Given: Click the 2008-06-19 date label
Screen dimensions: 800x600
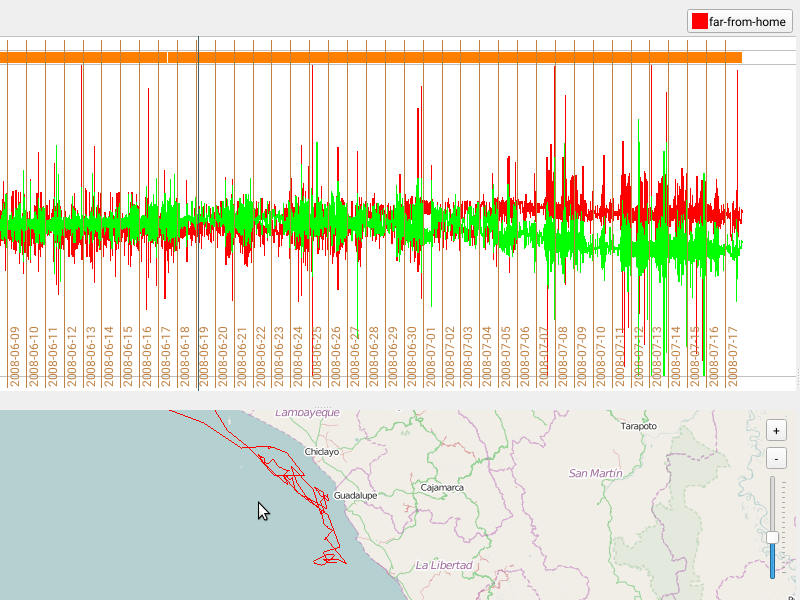Looking at the screenshot, I should (204, 357).
